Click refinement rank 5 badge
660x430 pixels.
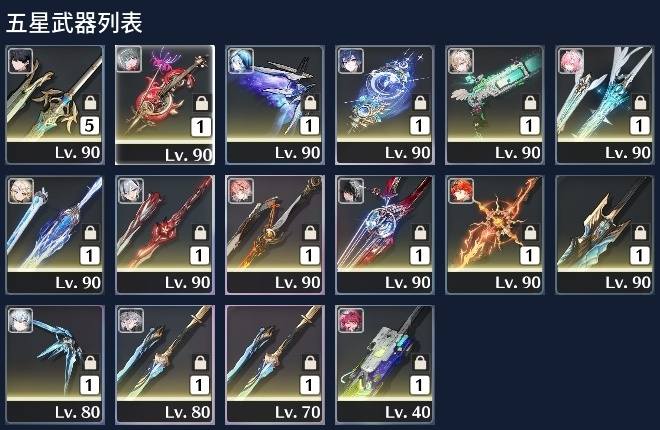pyautogui.click(x=90, y=125)
